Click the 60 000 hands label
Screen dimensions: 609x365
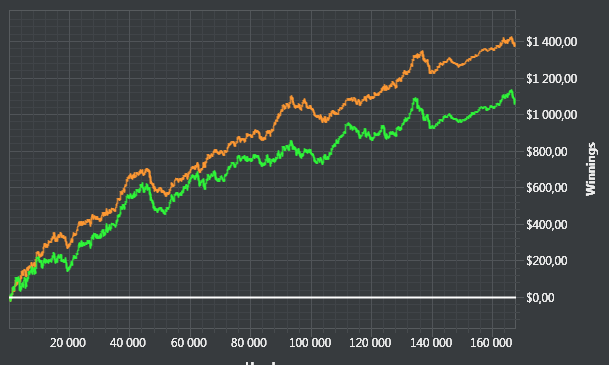click(188, 343)
